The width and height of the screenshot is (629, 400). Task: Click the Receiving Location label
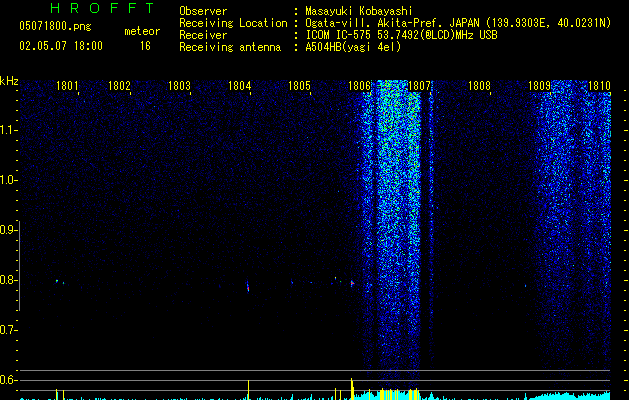233,23
